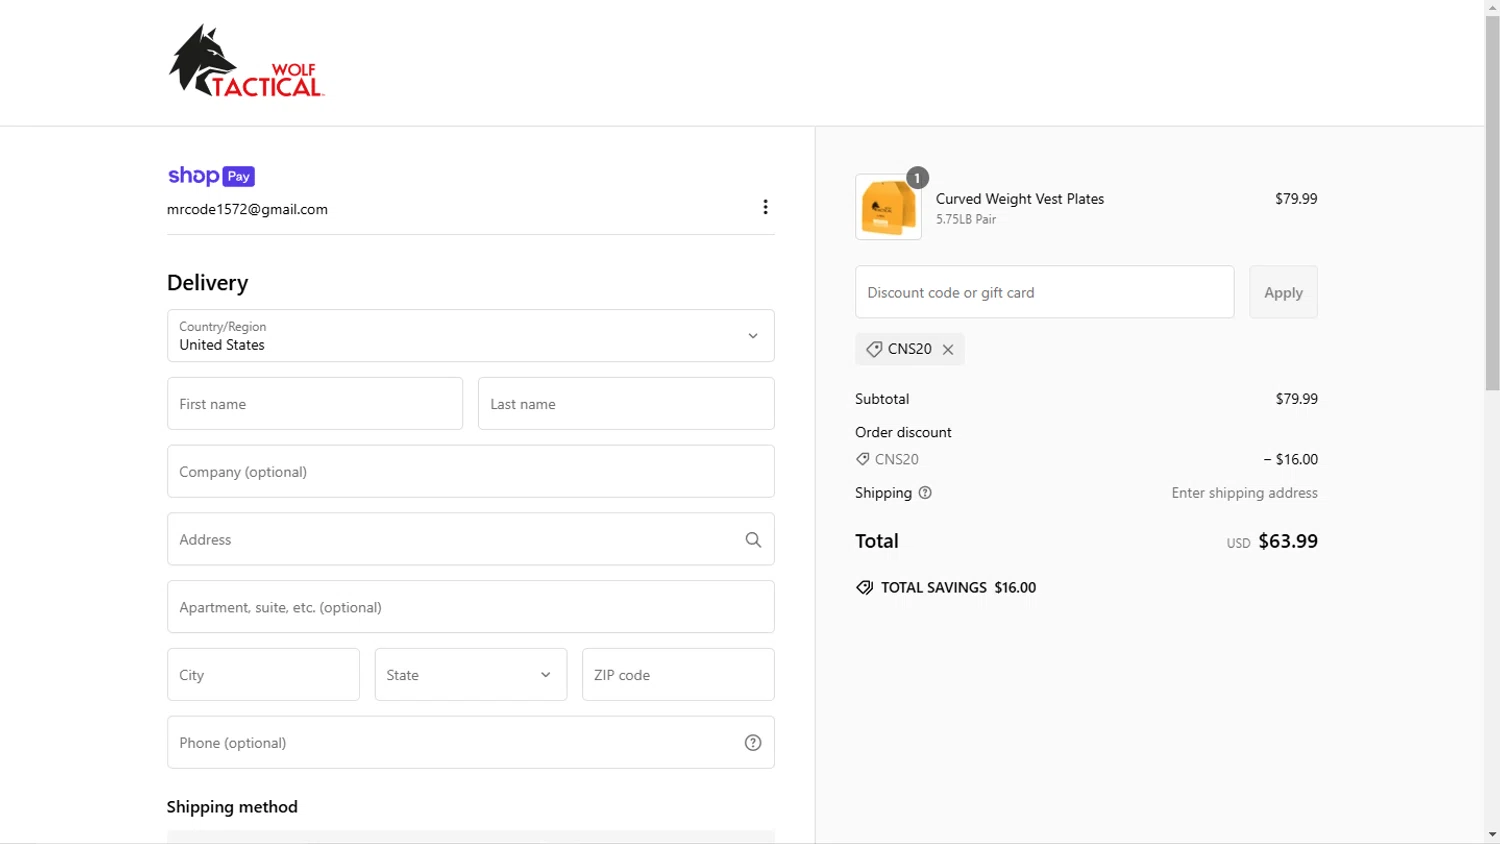Click the Apartment, suite, etc. field
This screenshot has width=1500, height=844.
(x=471, y=607)
